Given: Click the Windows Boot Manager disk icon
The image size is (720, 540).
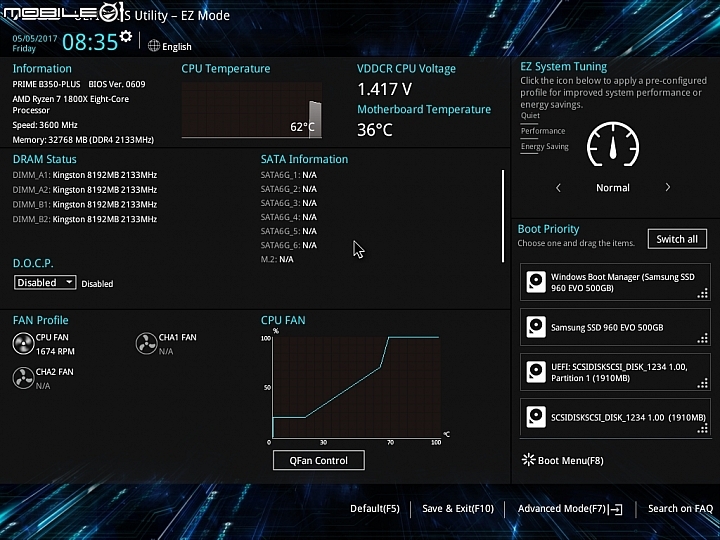Looking at the screenshot, I should click(536, 282).
